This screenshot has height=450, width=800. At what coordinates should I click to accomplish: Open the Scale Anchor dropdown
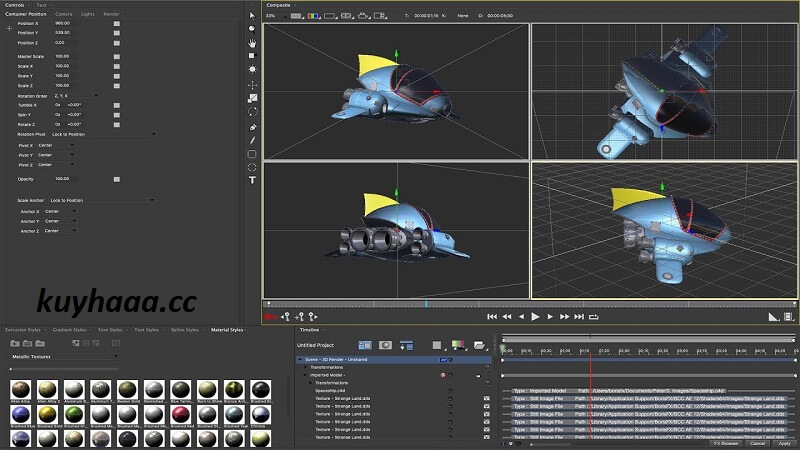point(102,200)
